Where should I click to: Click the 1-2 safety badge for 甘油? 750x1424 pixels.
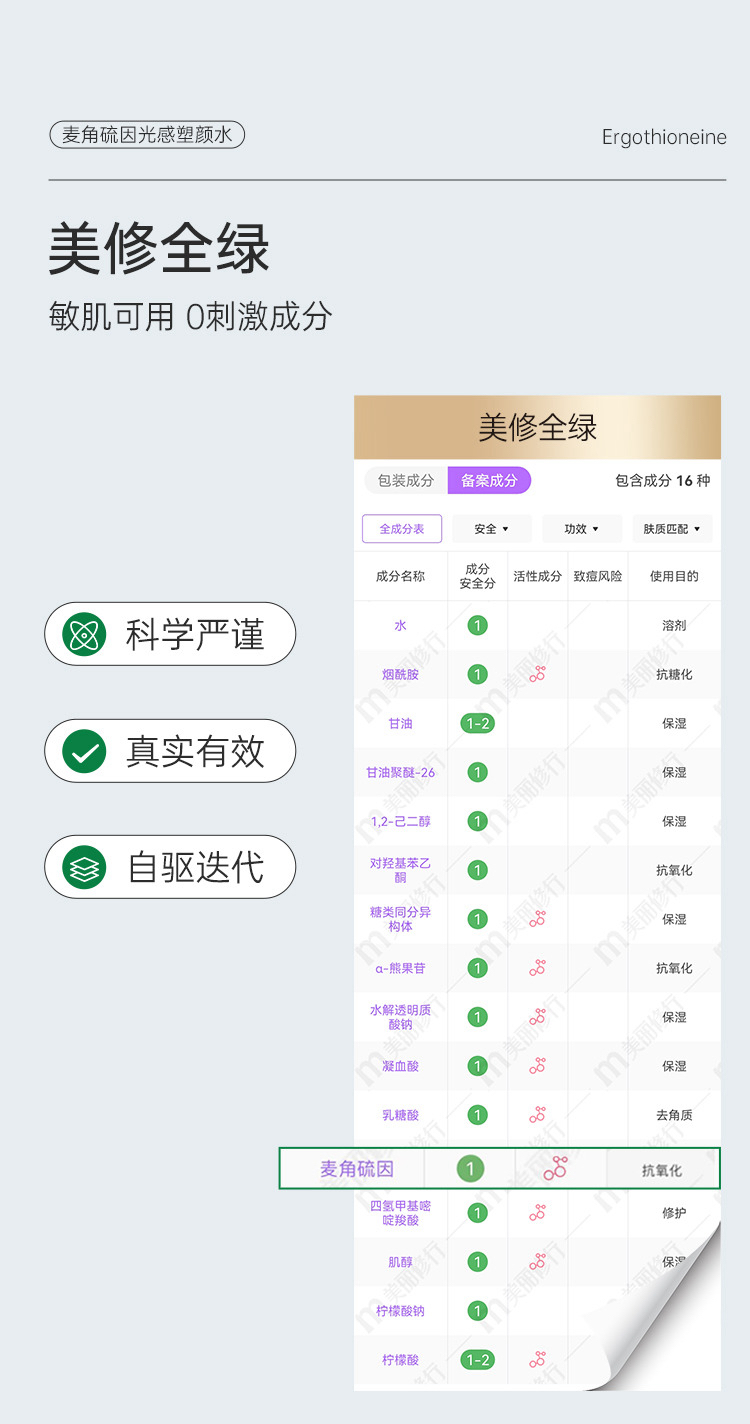coord(478,723)
